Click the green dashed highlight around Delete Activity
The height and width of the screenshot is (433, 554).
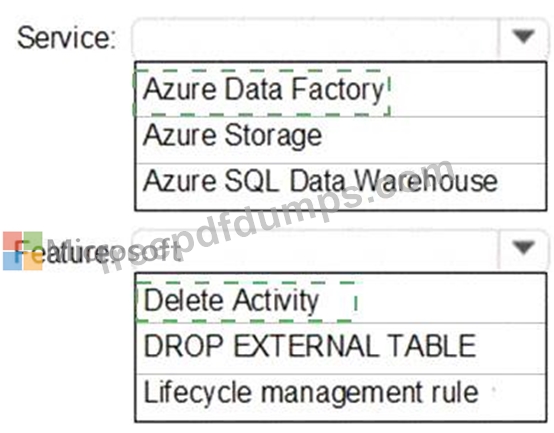(x=246, y=302)
